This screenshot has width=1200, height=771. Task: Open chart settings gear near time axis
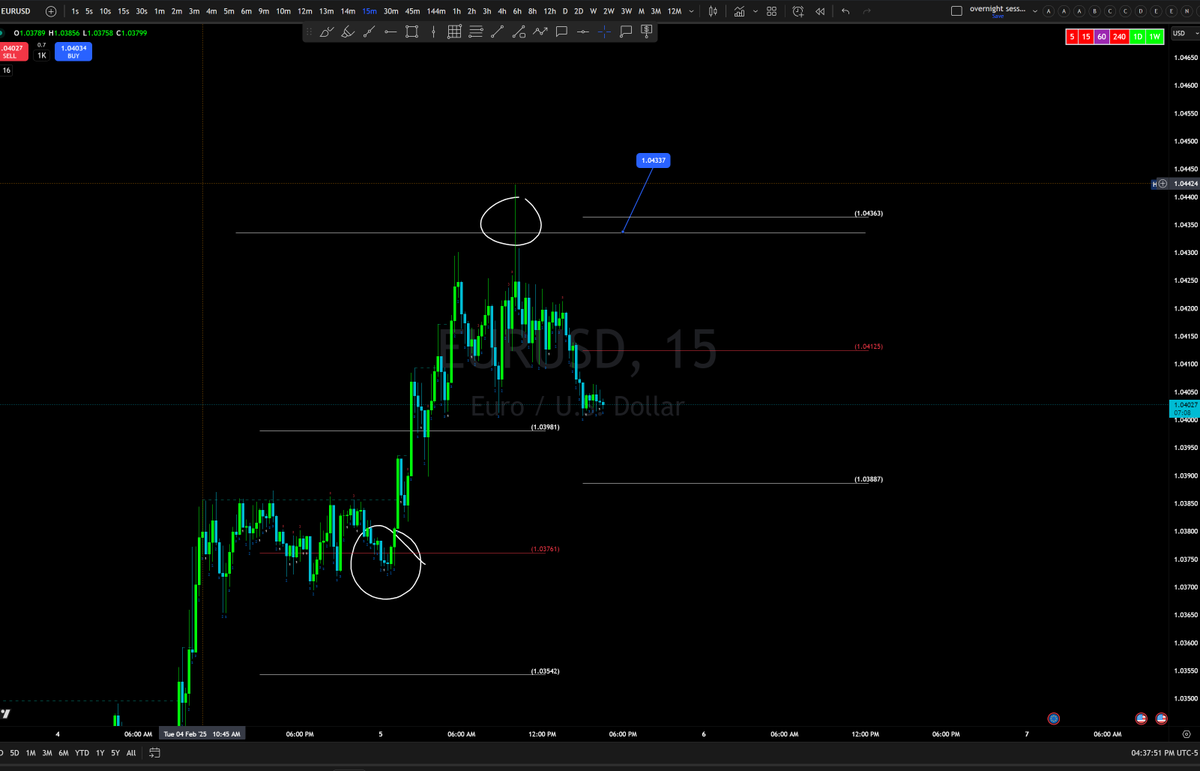(1185, 734)
